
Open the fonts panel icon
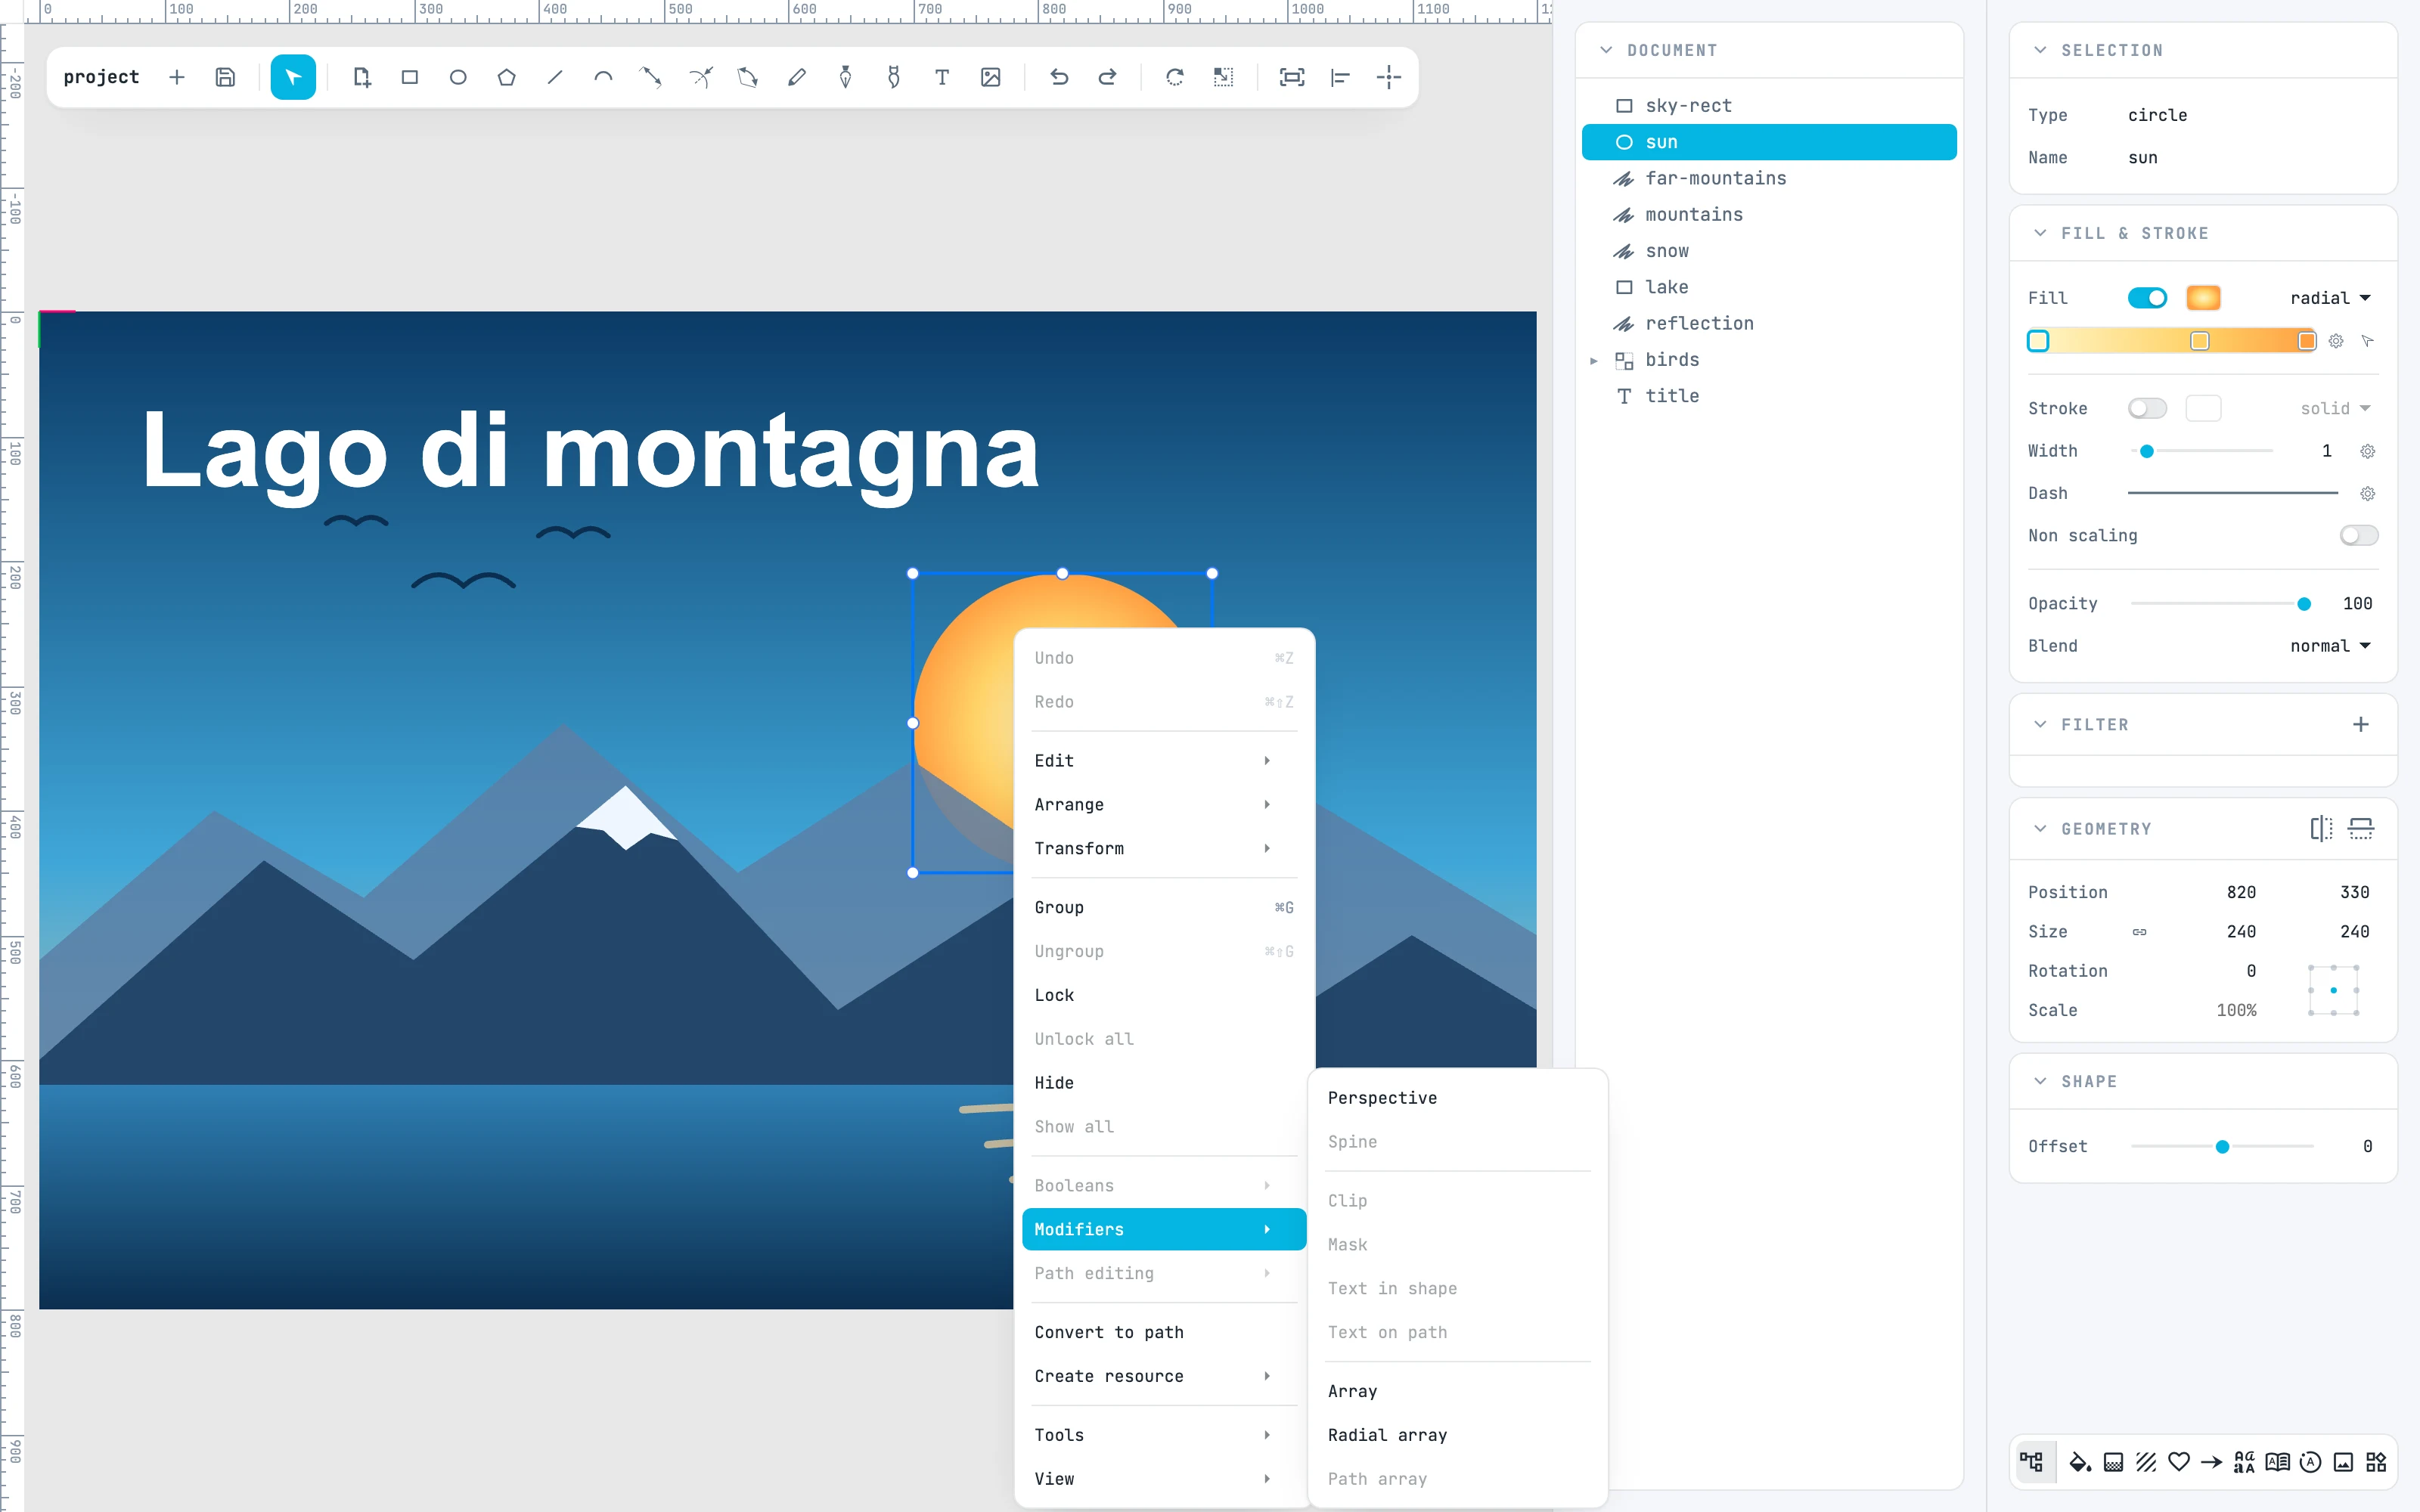click(x=2244, y=1462)
